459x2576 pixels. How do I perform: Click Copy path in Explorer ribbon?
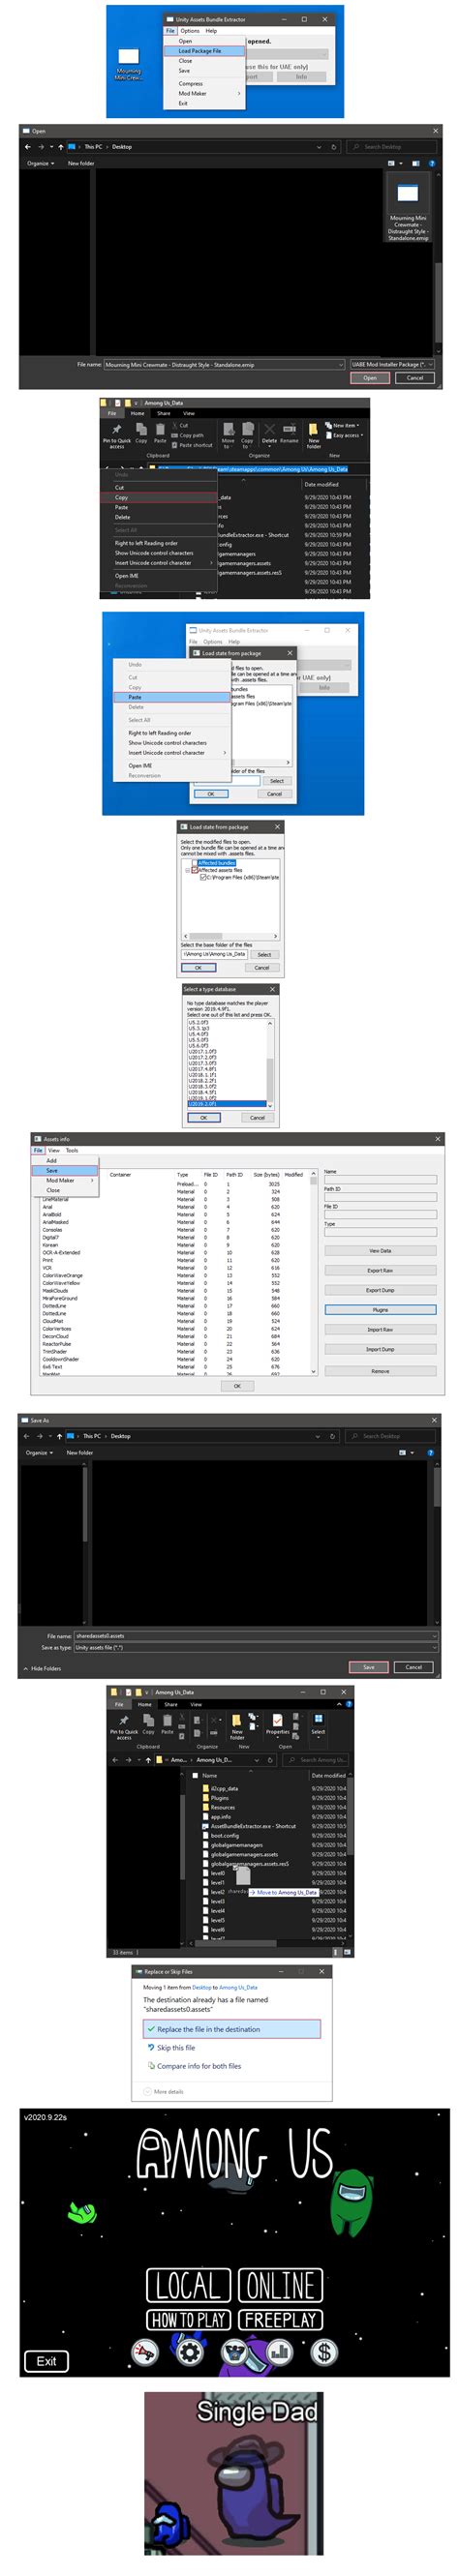pos(188,435)
